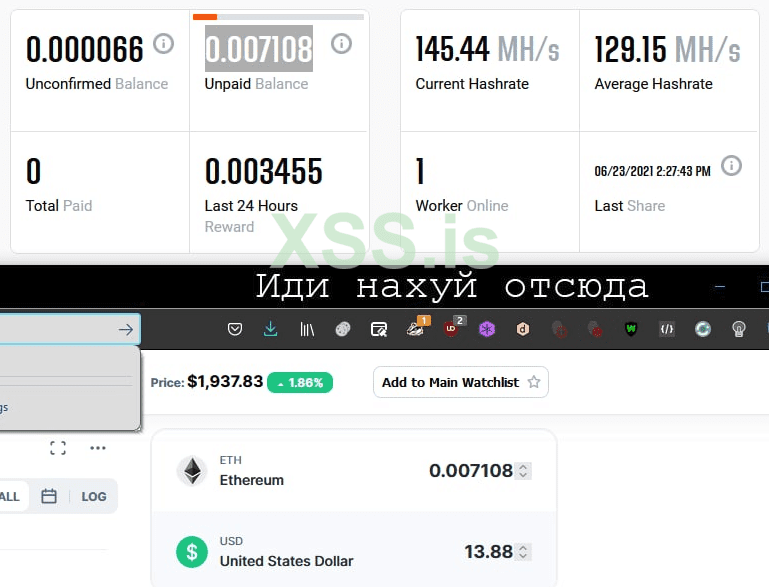Click the 0.000066 unconfirmed balance value
This screenshot has width=769, height=587.
click(84, 50)
